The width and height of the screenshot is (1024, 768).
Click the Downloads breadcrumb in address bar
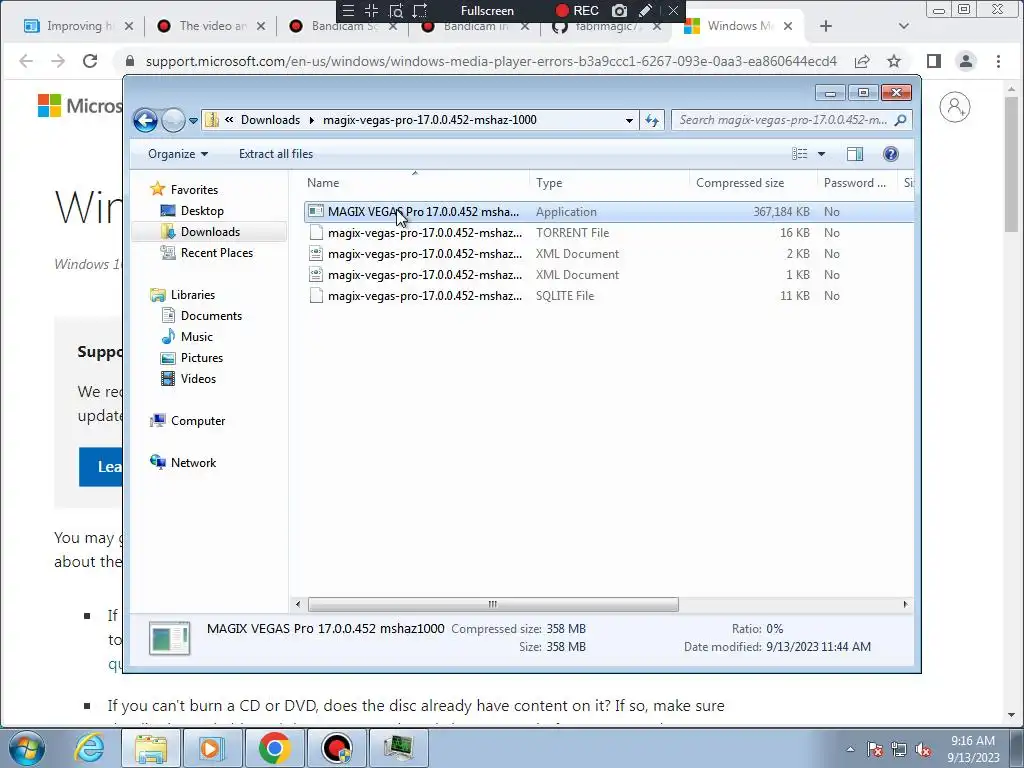click(x=270, y=120)
